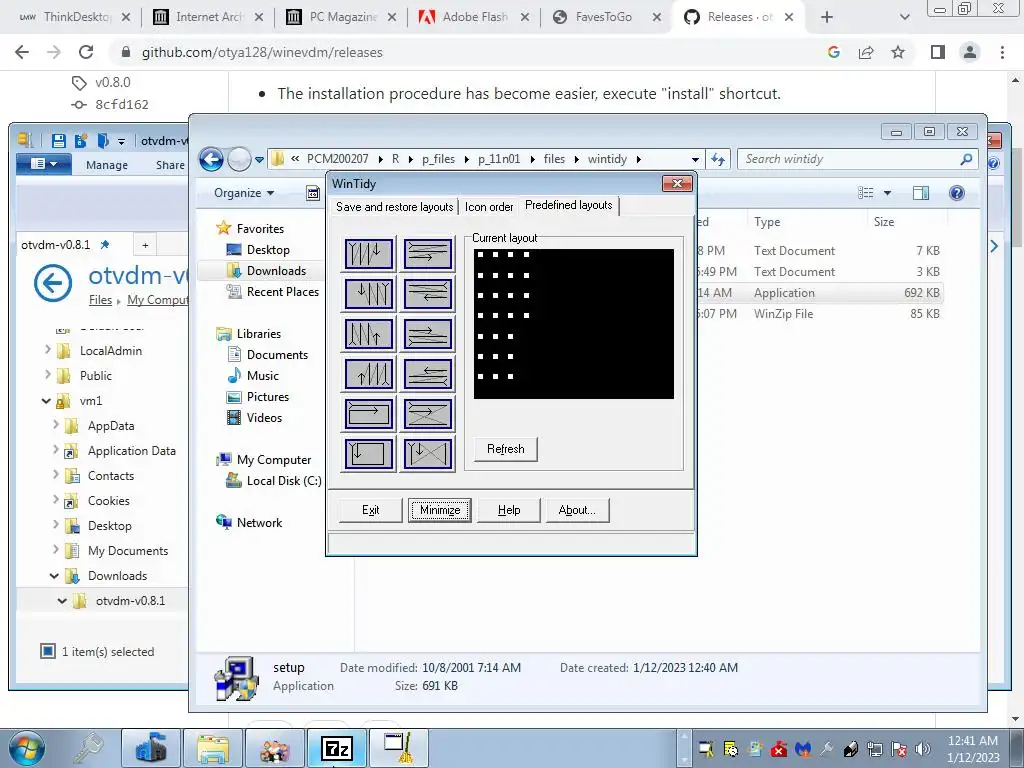This screenshot has width=1024, height=768.
Task: Switch to FavesToGo browser tab
Action: pos(603,17)
